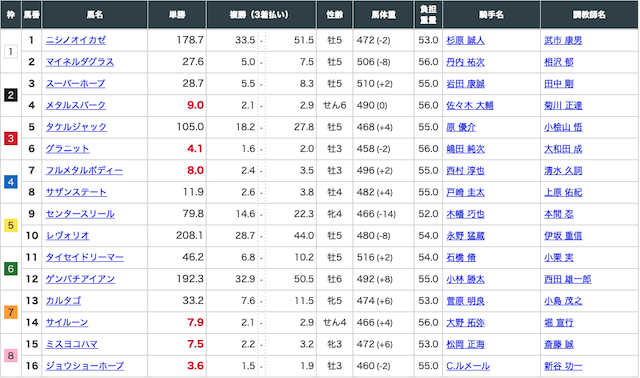The height and width of the screenshot is (378, 640).
Task: Click the orange frame number 7 badge
Action: (11, 312)
